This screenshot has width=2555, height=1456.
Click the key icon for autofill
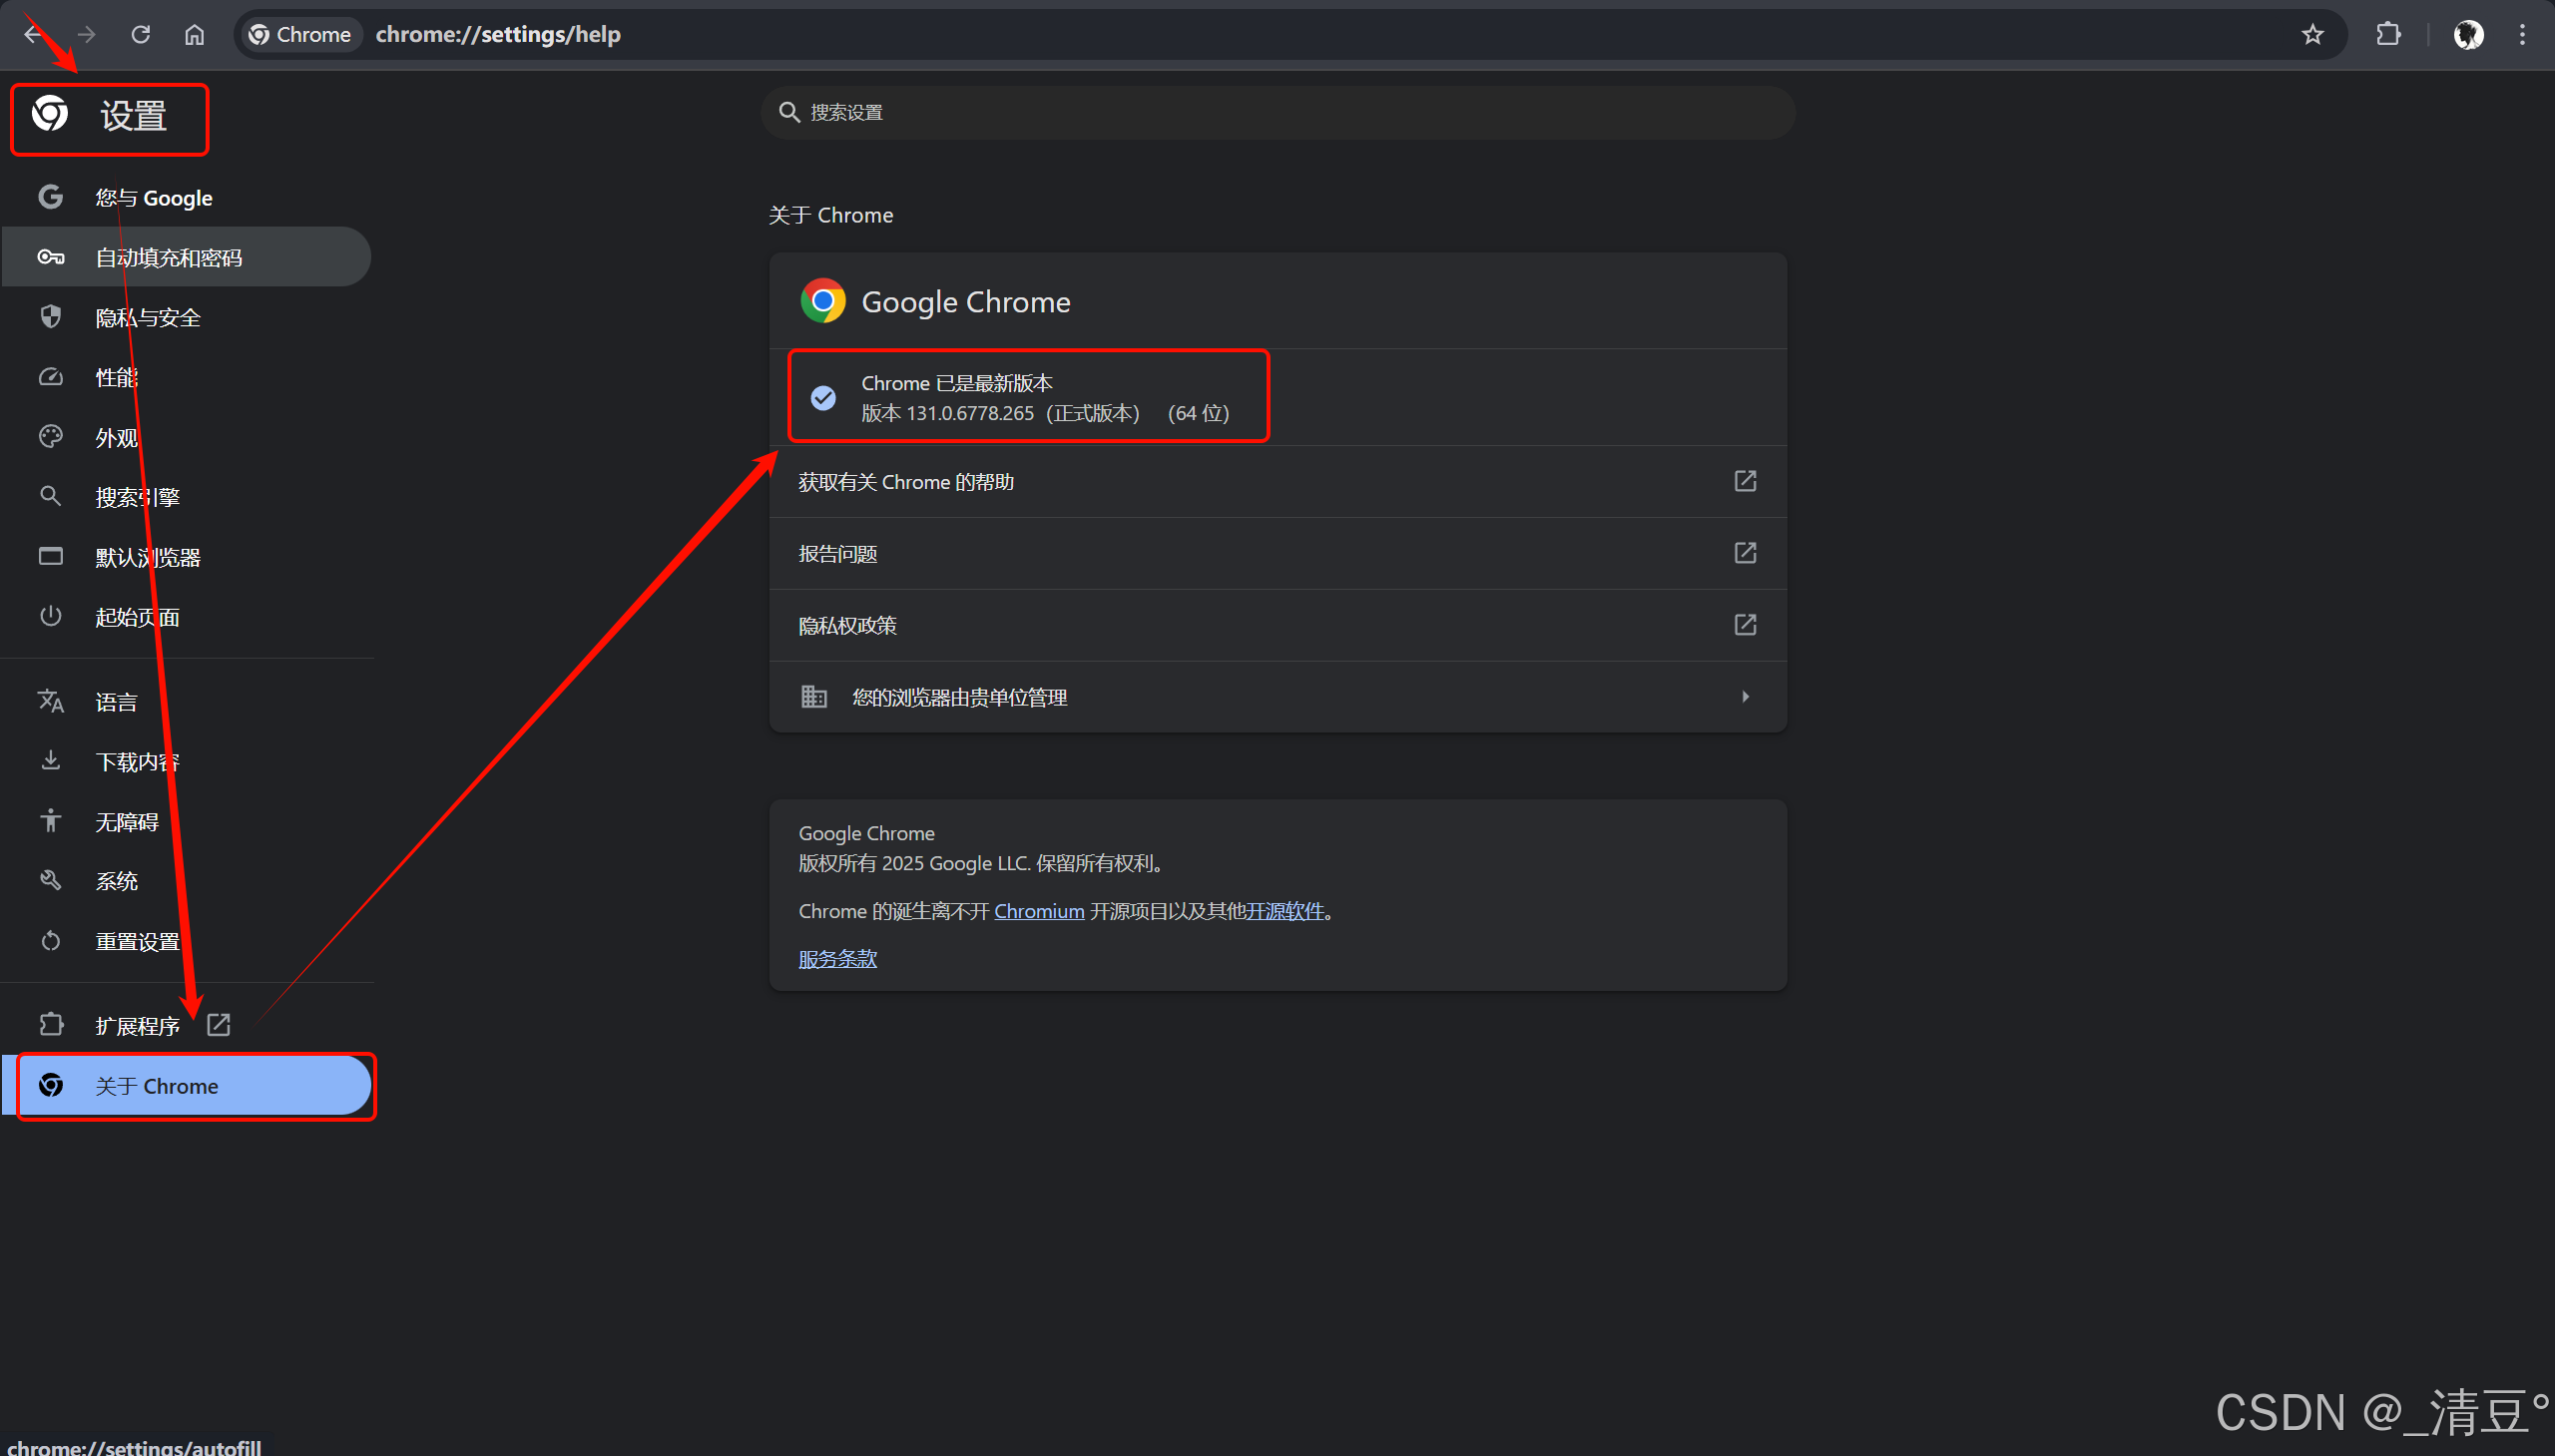click(x=51, y=257)
